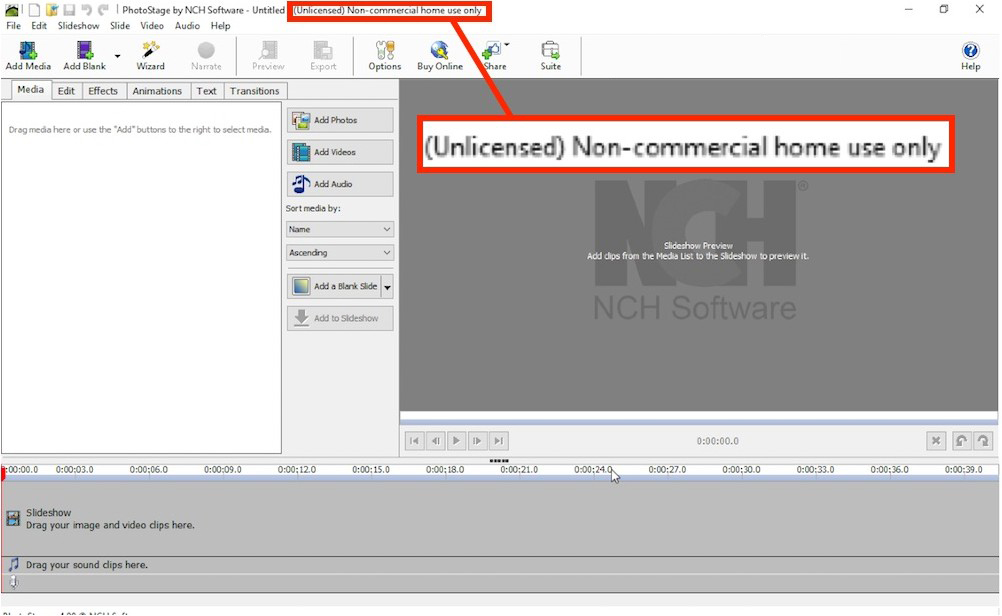Play the slideshow preview
This screenshot has height=616, width=1002.
(x=456, y=440)
